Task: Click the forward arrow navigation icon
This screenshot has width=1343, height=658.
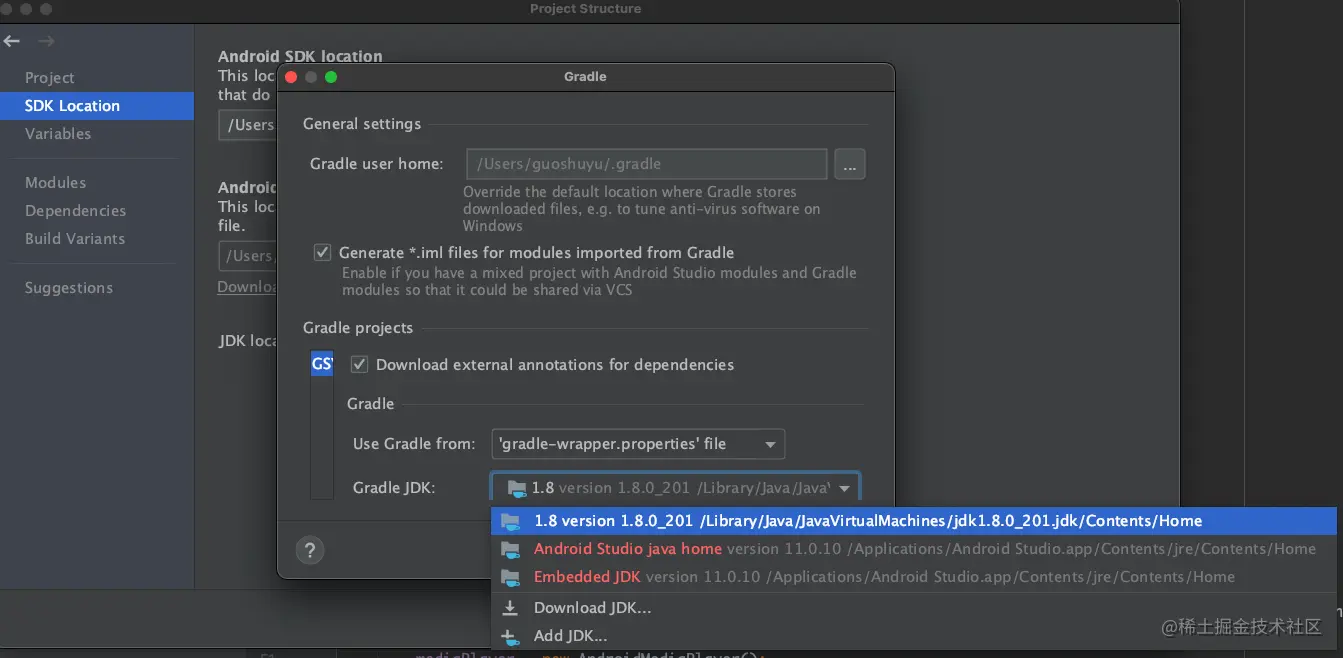Action: click(x=46, y=41)
